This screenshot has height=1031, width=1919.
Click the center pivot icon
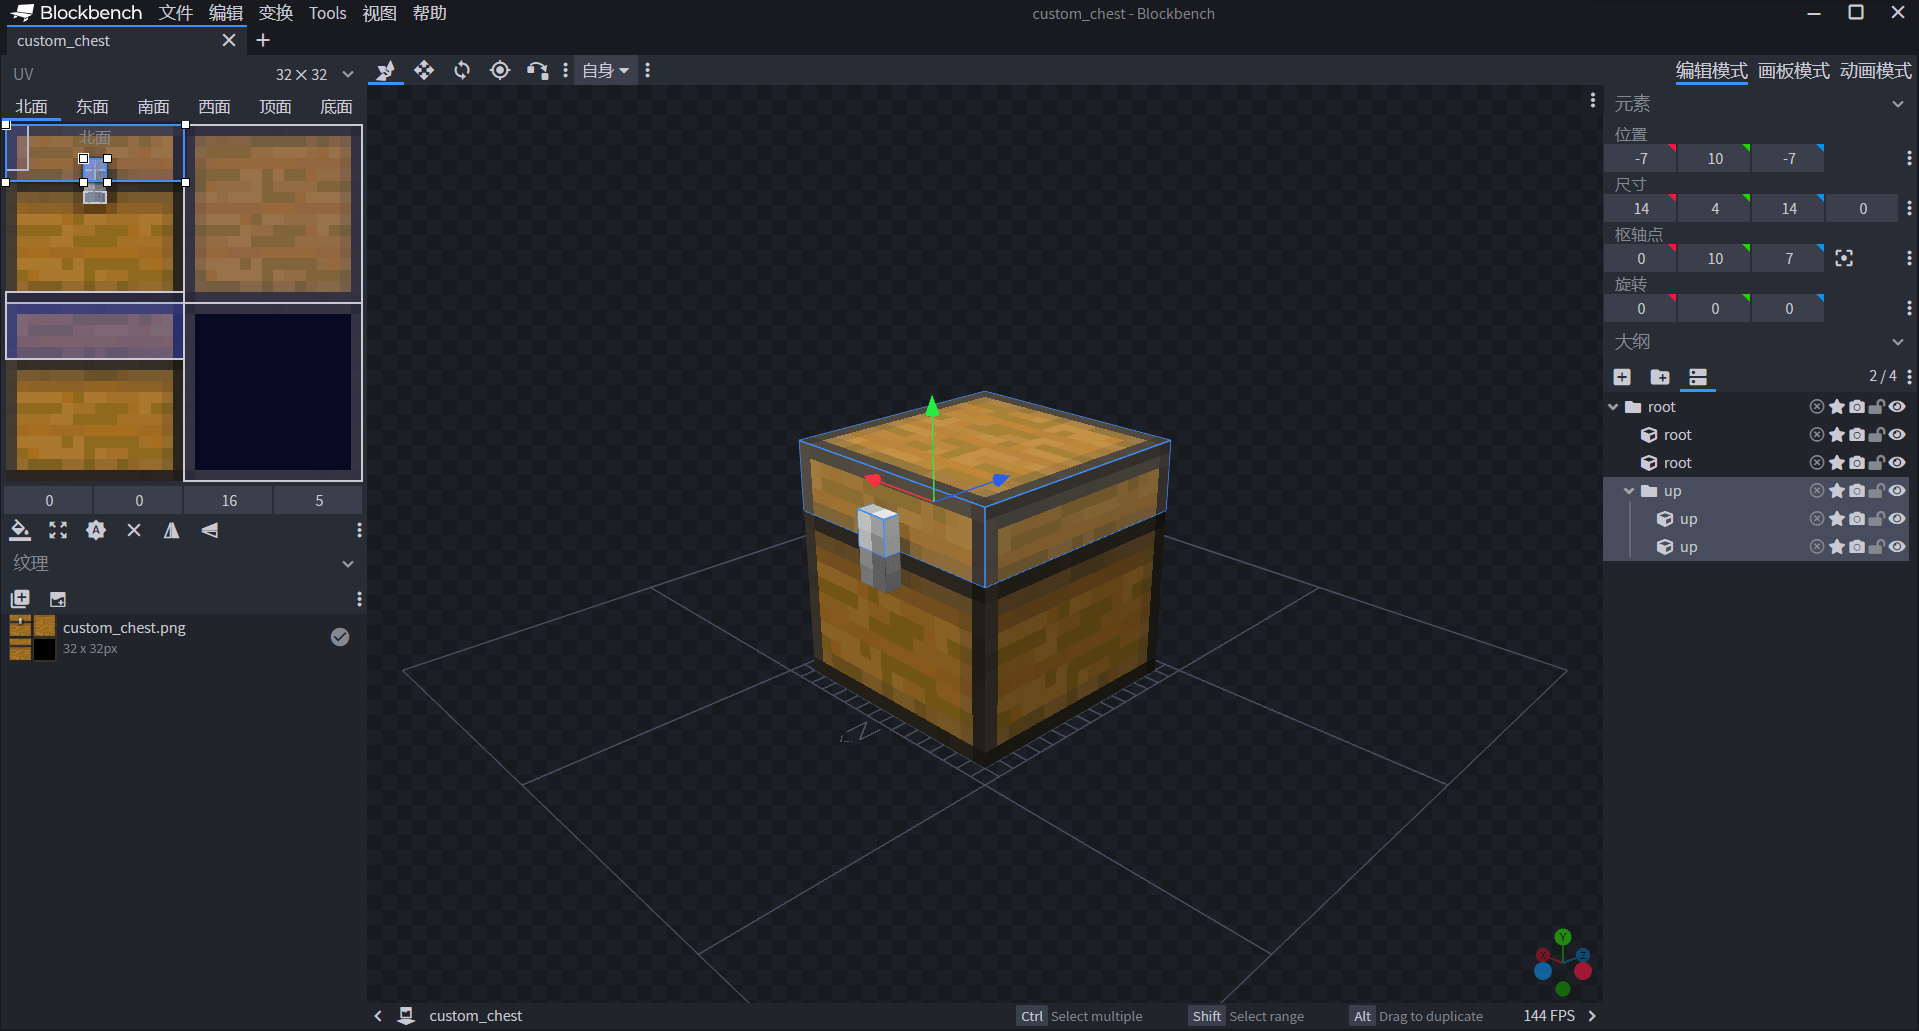pos(1844,259)
